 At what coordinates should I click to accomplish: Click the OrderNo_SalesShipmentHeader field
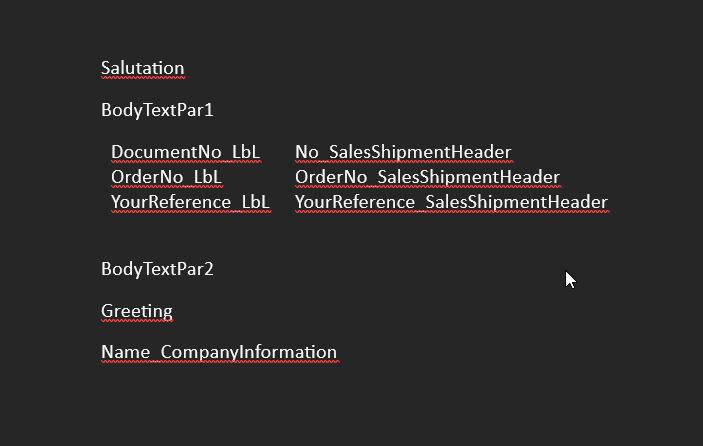coord(427,178)
